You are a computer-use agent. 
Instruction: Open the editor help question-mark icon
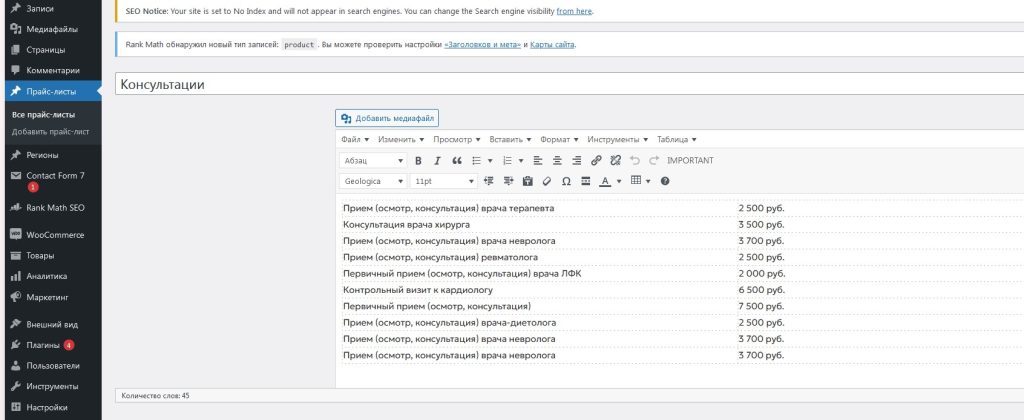(x=665, y=181)
